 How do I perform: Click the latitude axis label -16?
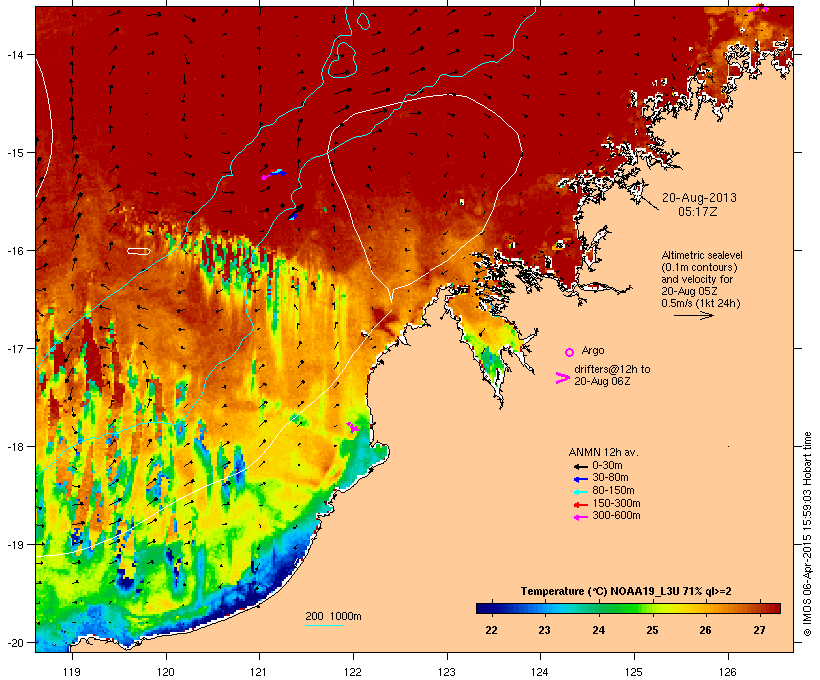[15, 251]
